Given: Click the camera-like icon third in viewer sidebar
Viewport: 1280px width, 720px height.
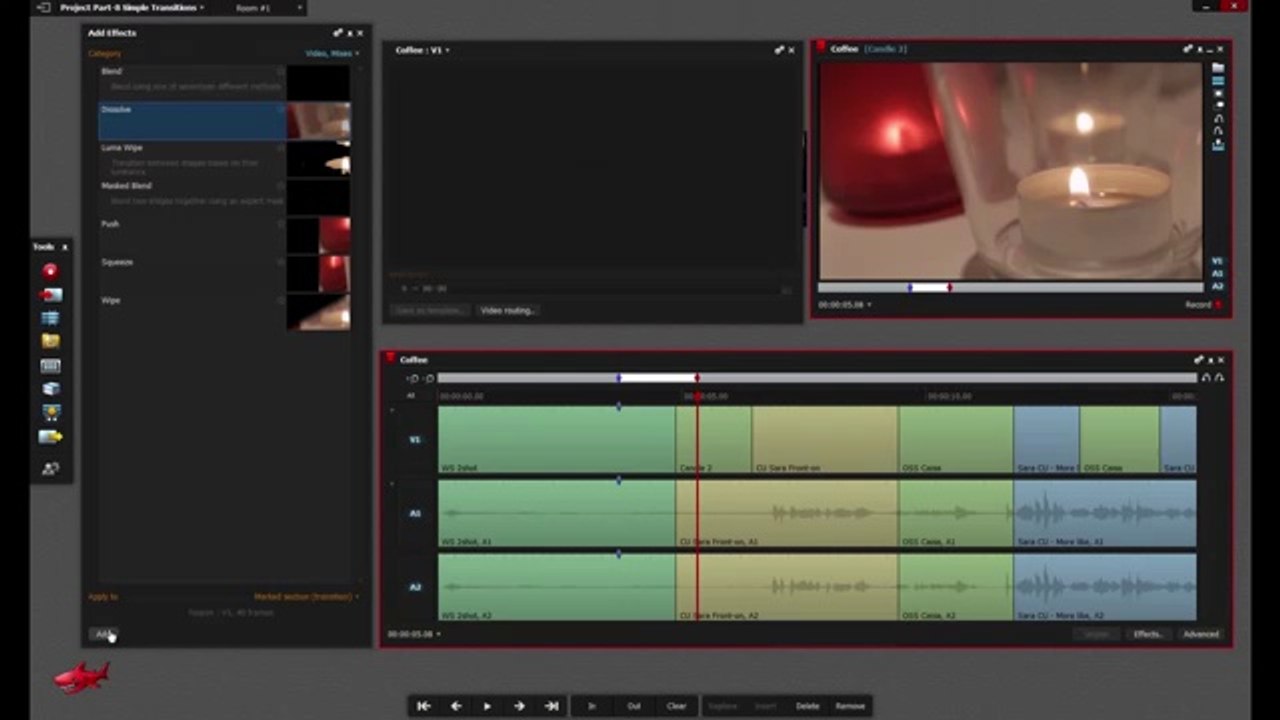Looking at the screenshot, I should 1217,93.
